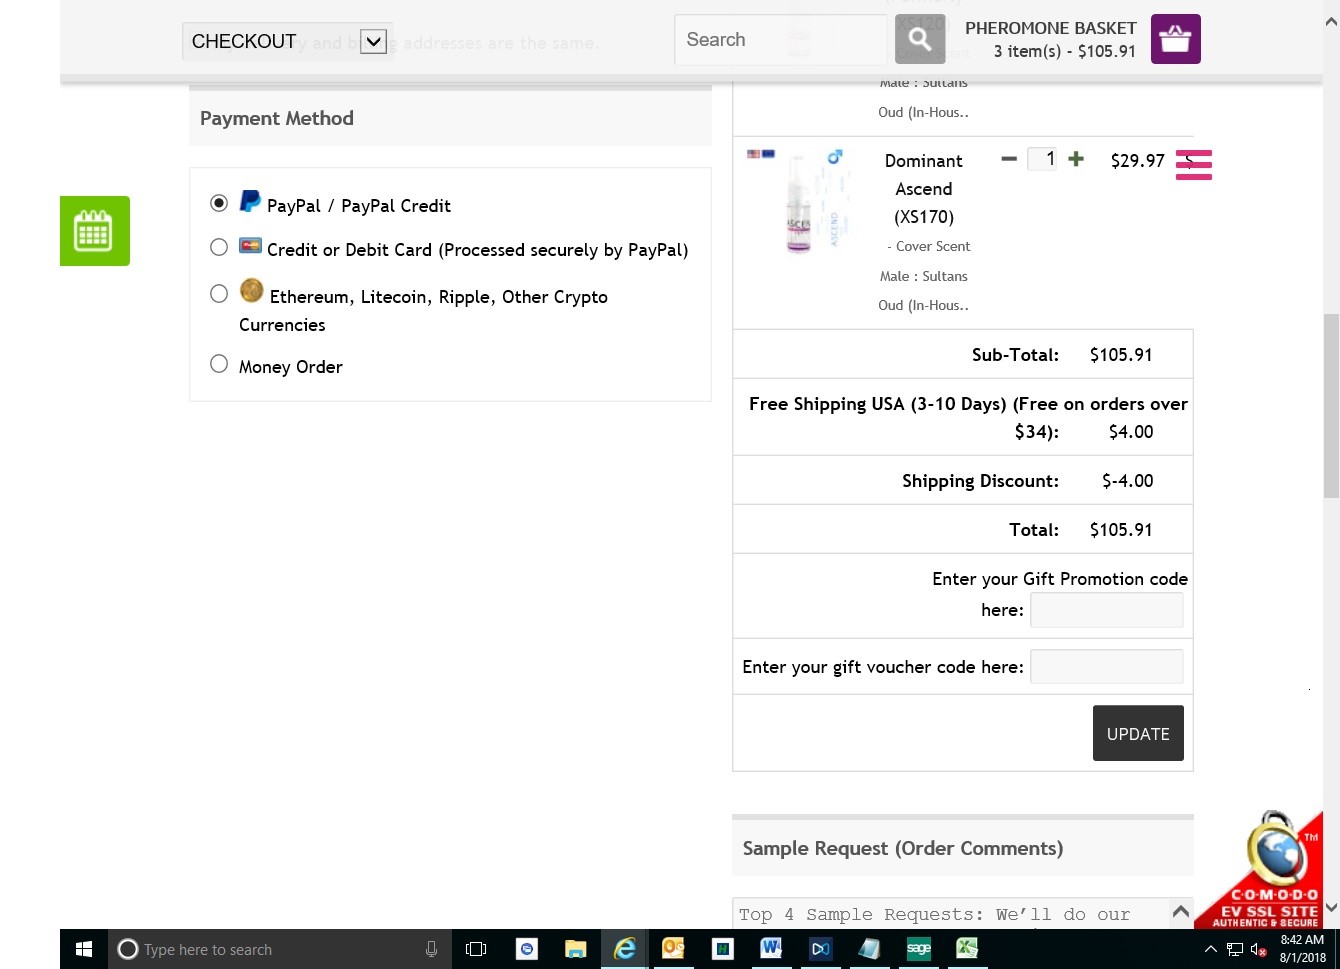Viewport: 1340px width, 969px height.
Task: Click the Gift Promotion code field
Action: 1106,610
